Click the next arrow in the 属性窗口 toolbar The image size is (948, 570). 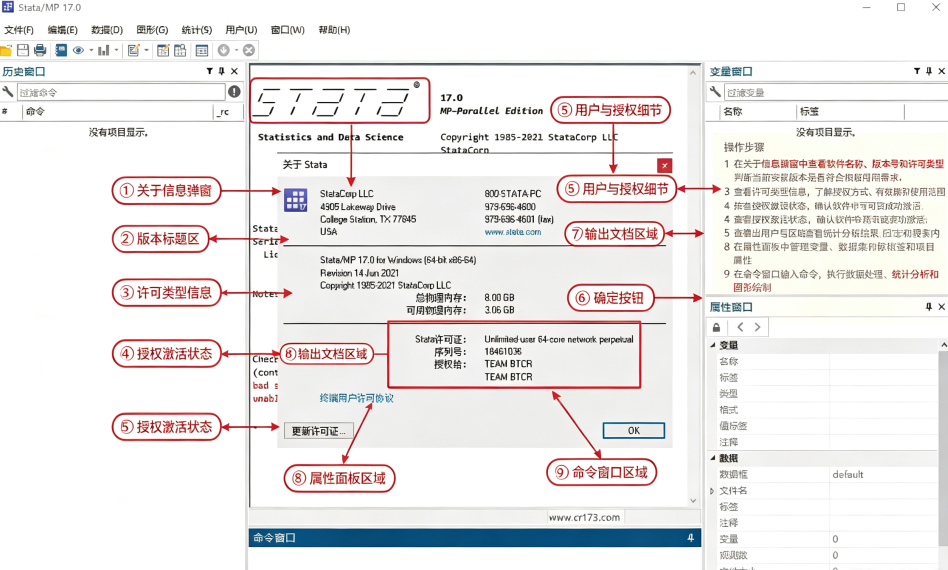coord(757,327)
